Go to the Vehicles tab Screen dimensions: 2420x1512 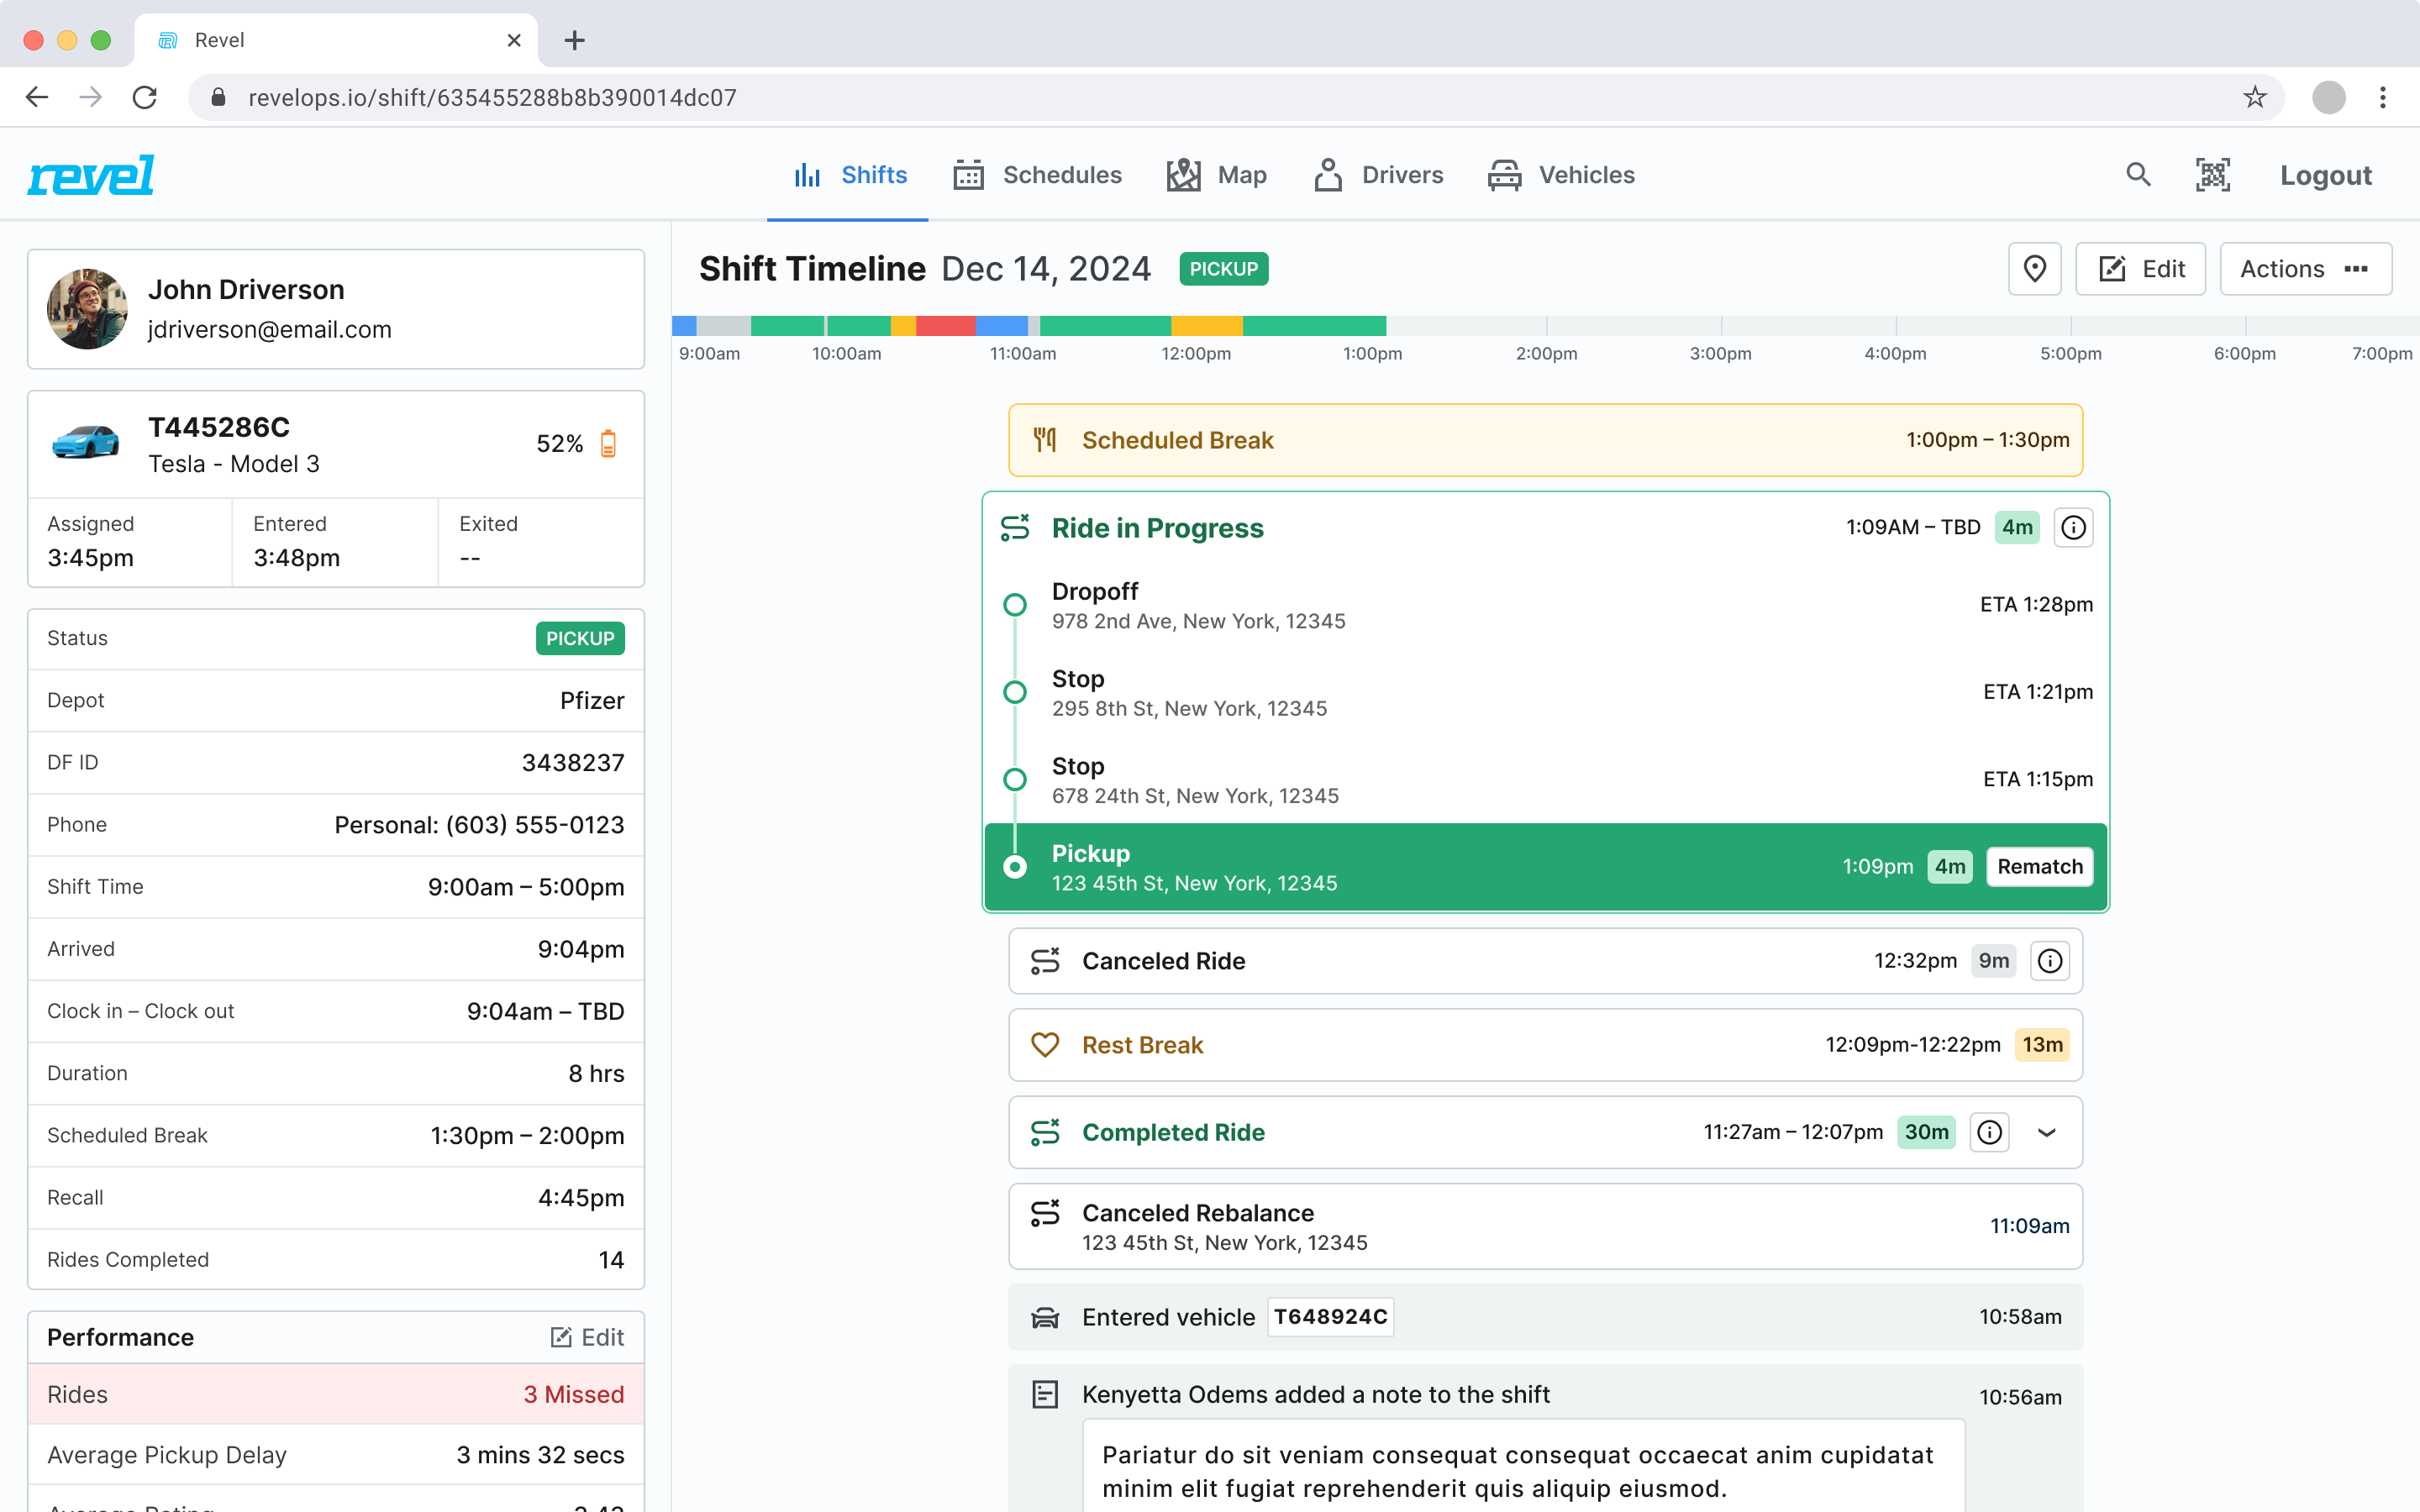tap(1560, 175)
